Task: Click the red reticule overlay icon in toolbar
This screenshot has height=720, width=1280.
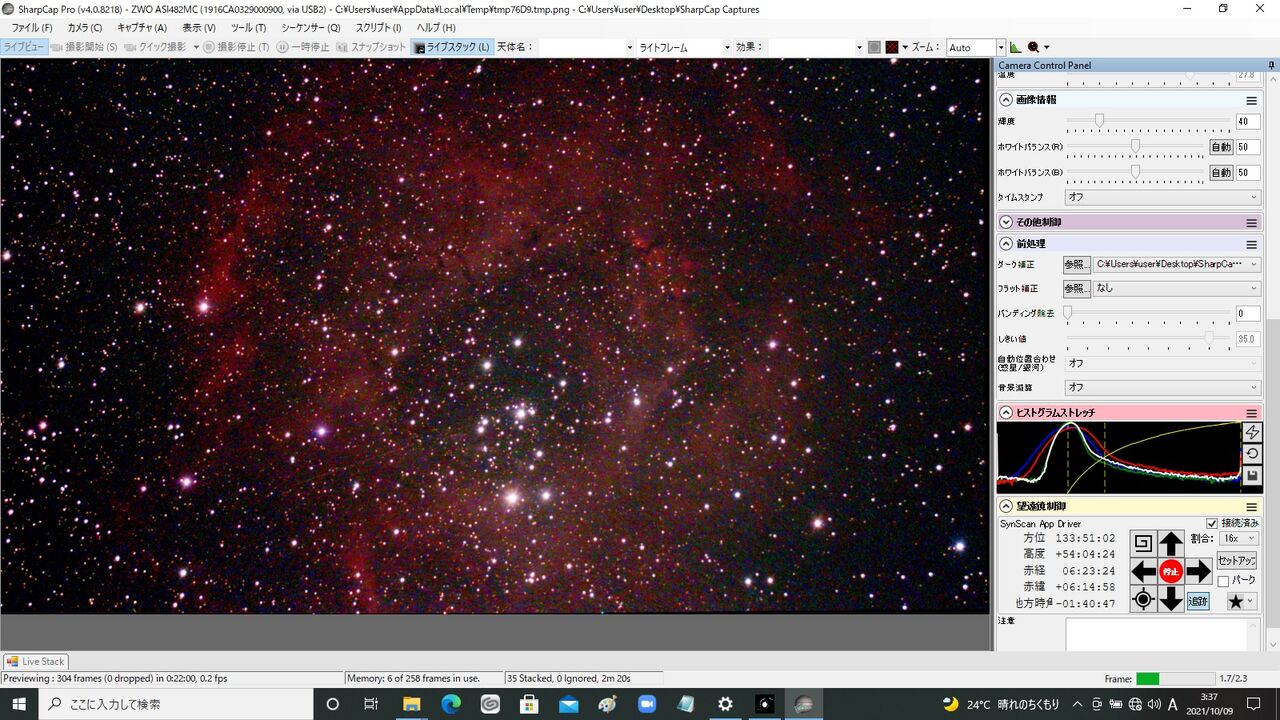Action: 892,47
